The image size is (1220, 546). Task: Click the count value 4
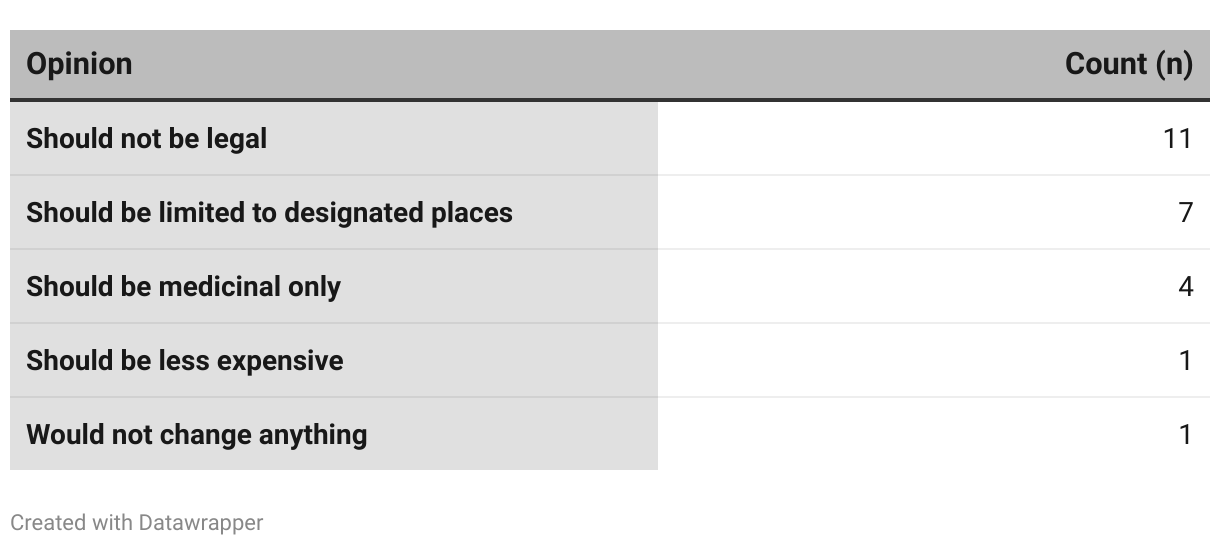(1185, 287)
